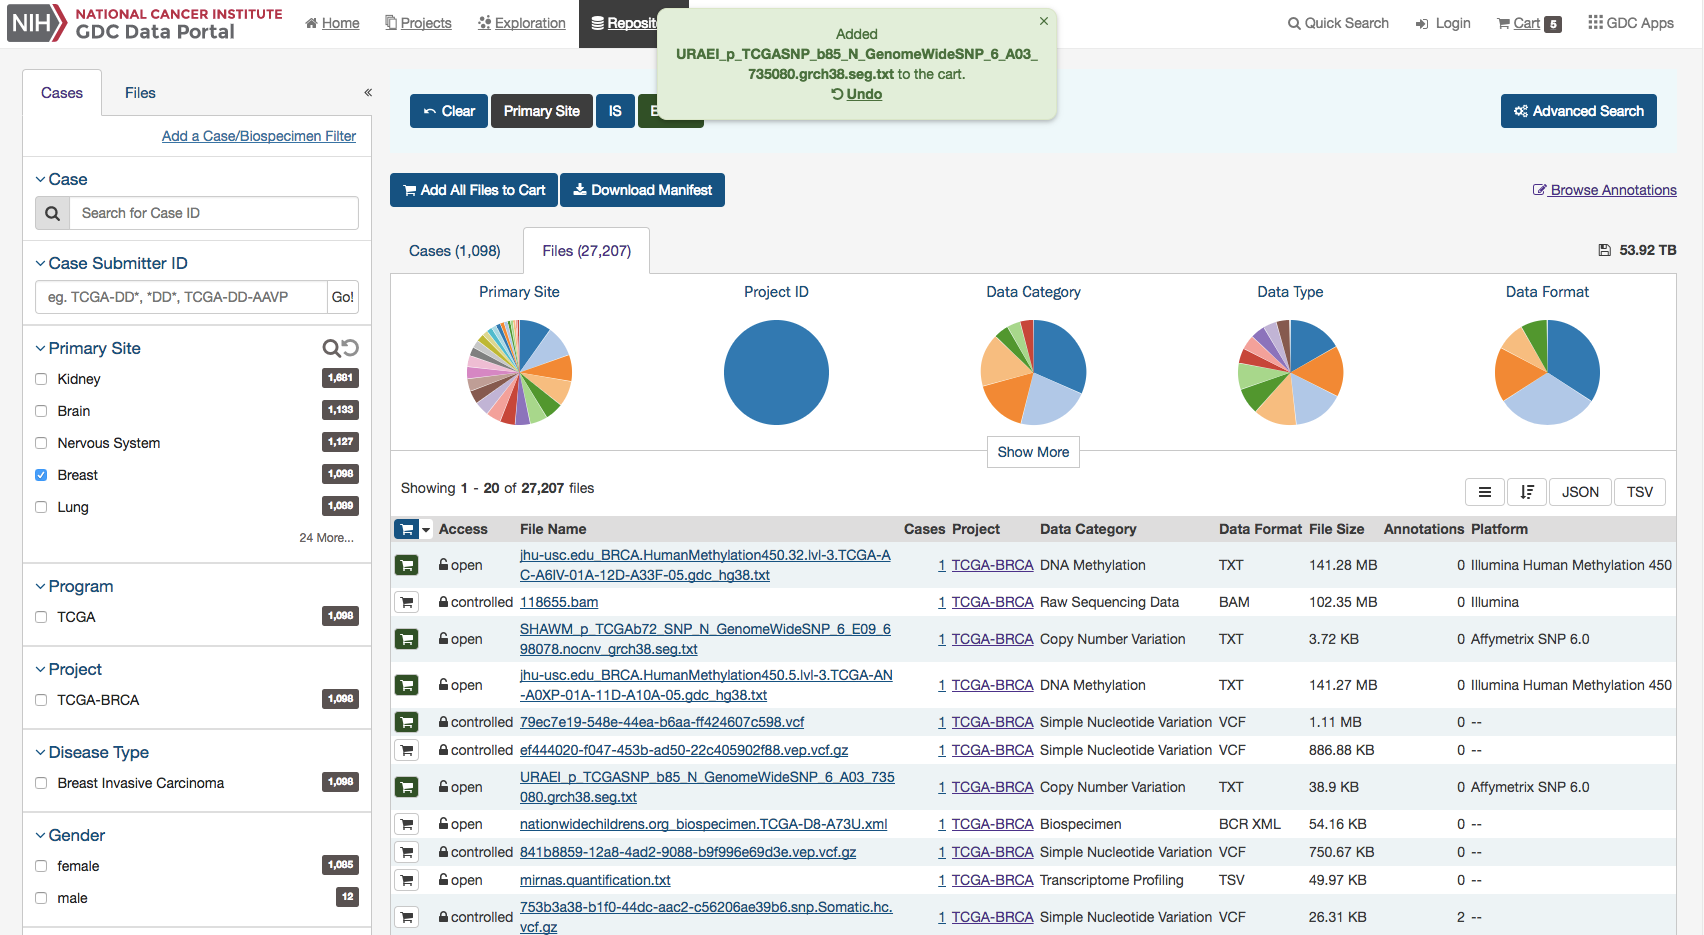Click the sort table icon button
The width and height of the screenshot is (1704, 935).
coord(1526,492)
